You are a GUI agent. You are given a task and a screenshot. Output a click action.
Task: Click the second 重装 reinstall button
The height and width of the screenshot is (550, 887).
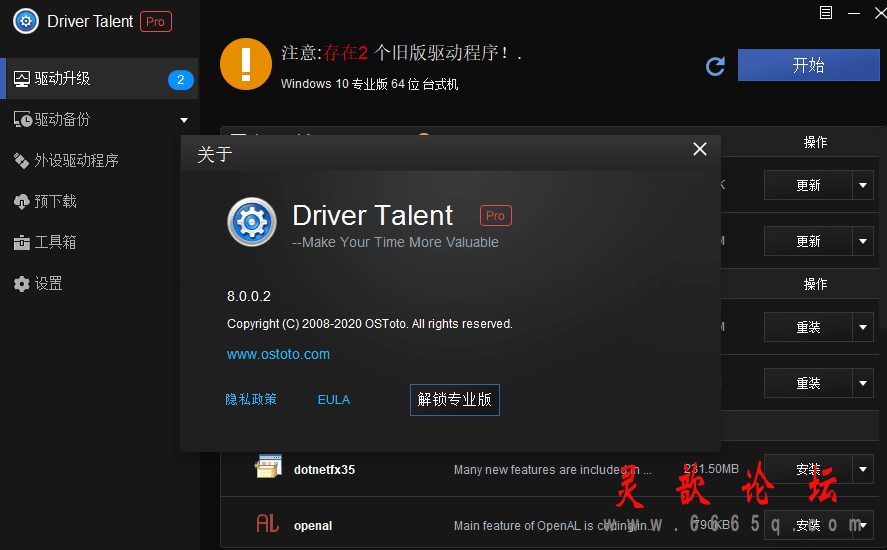point(808,383)
